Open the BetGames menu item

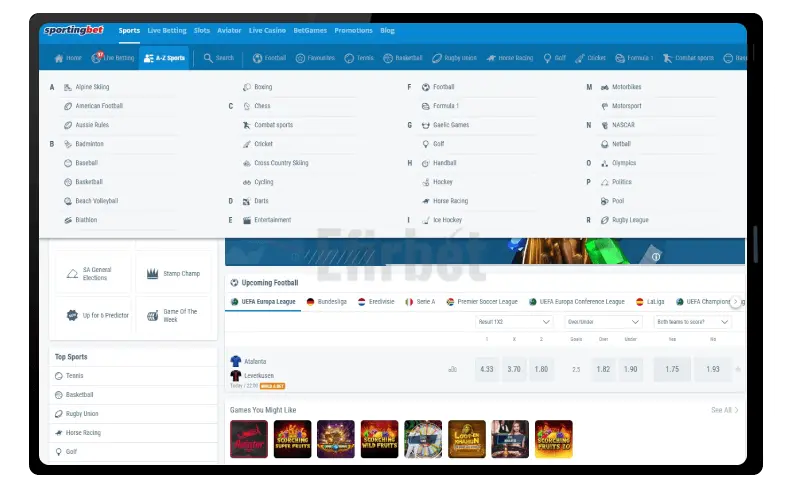tap(310, 30)
